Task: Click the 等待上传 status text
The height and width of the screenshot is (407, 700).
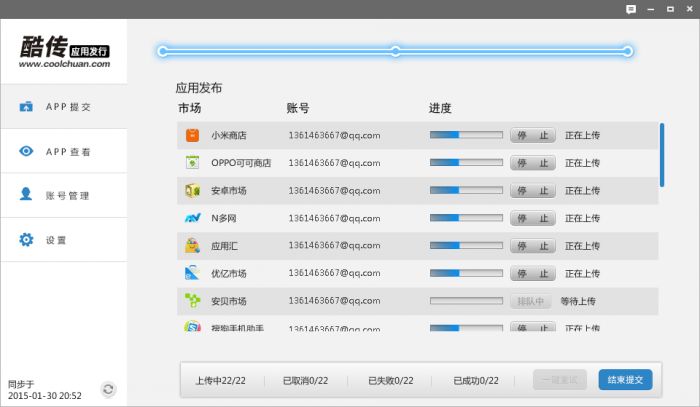Action: tap(578, 301)
